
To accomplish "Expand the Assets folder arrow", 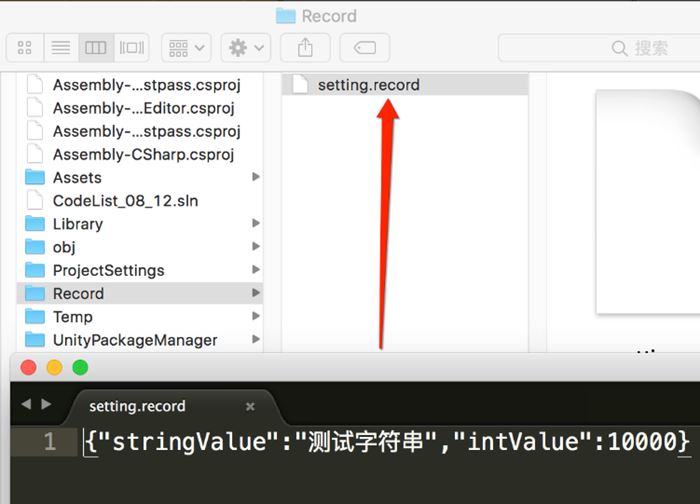I will [x=256, y=177].
